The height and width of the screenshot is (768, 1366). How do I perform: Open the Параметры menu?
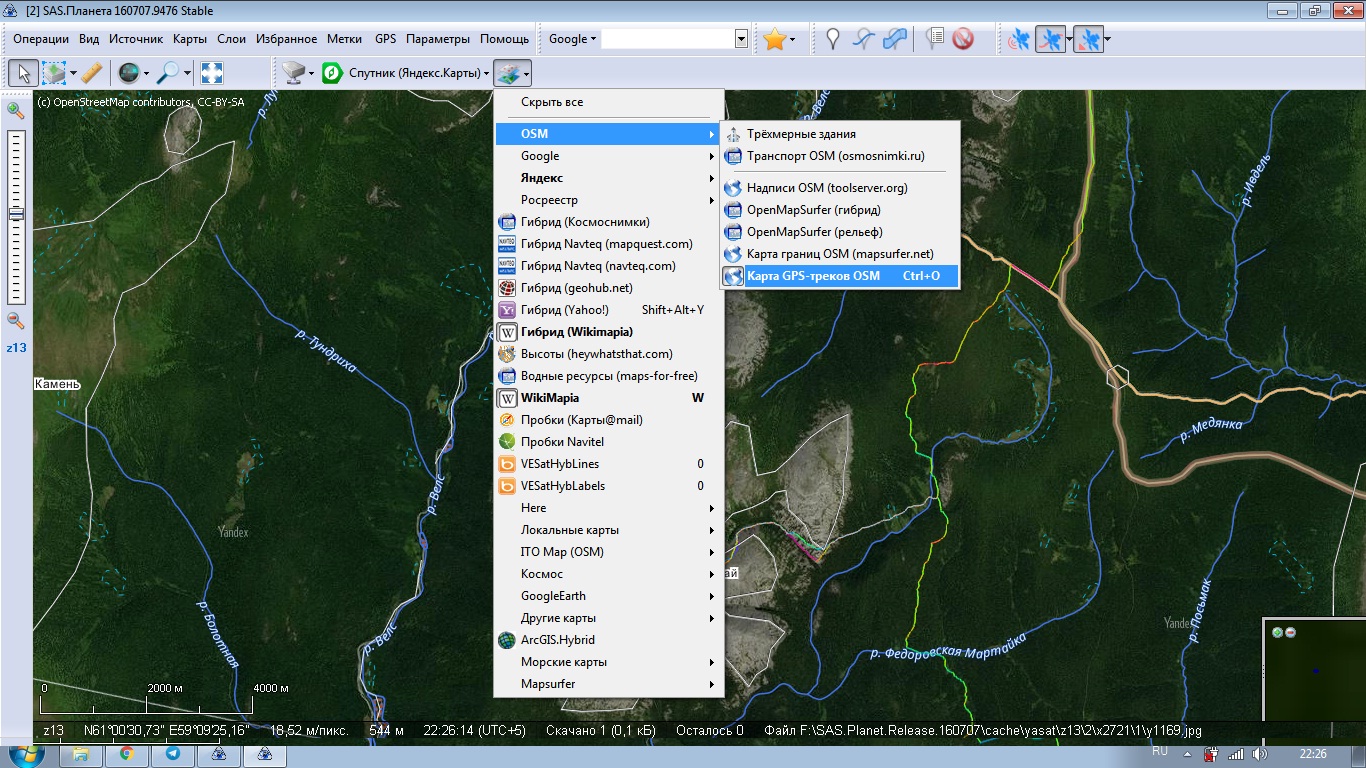coord(438,40)
